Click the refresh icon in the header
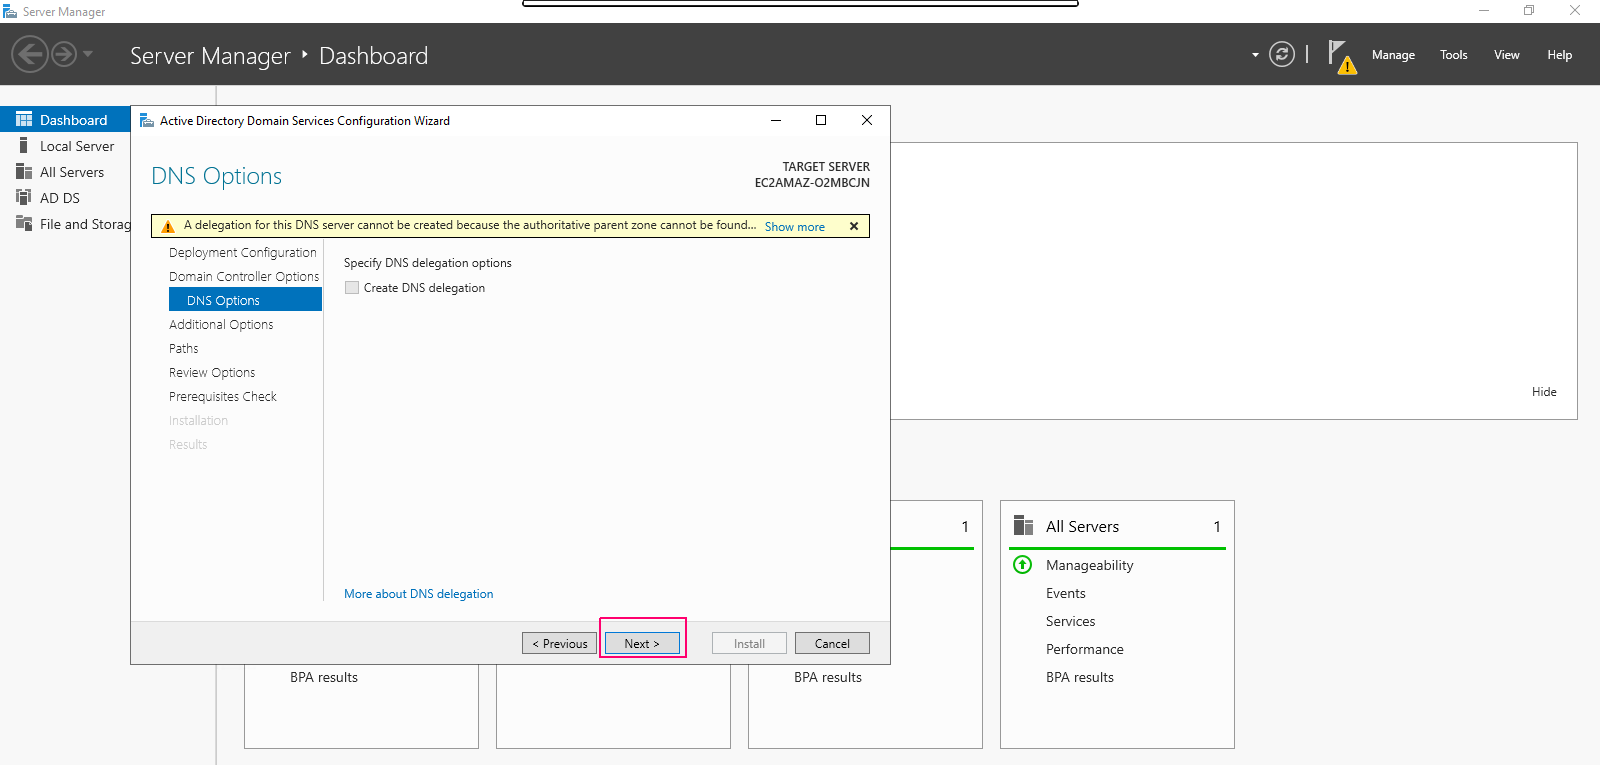This screenshot has width=1600, height=765. tap(1282, 54)
